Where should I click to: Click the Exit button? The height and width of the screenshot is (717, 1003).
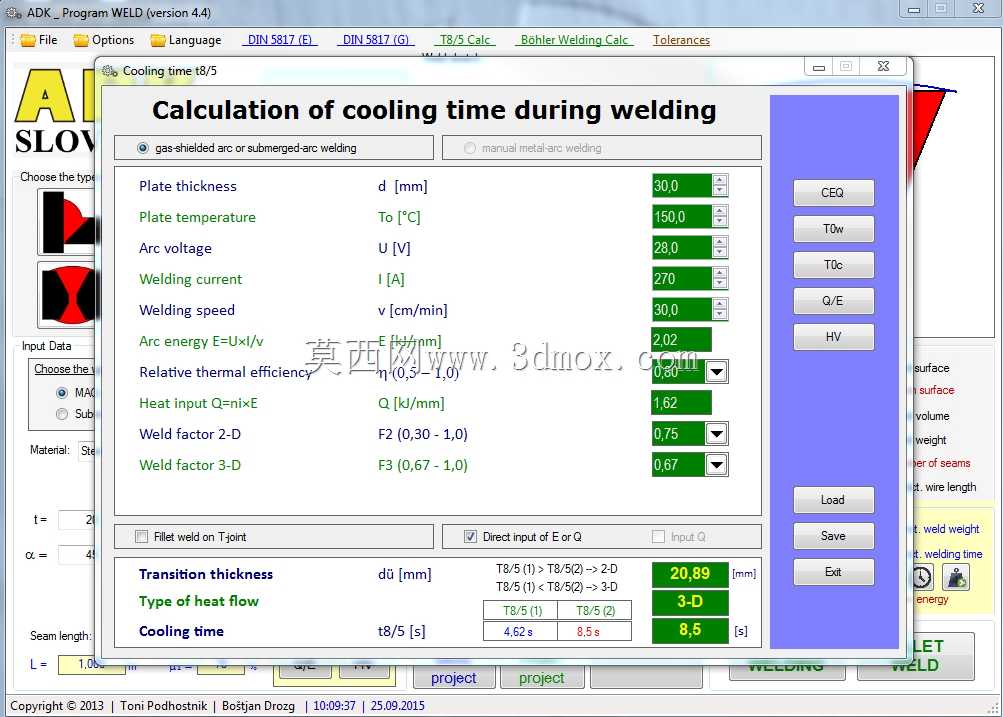(x=833, y=572)
